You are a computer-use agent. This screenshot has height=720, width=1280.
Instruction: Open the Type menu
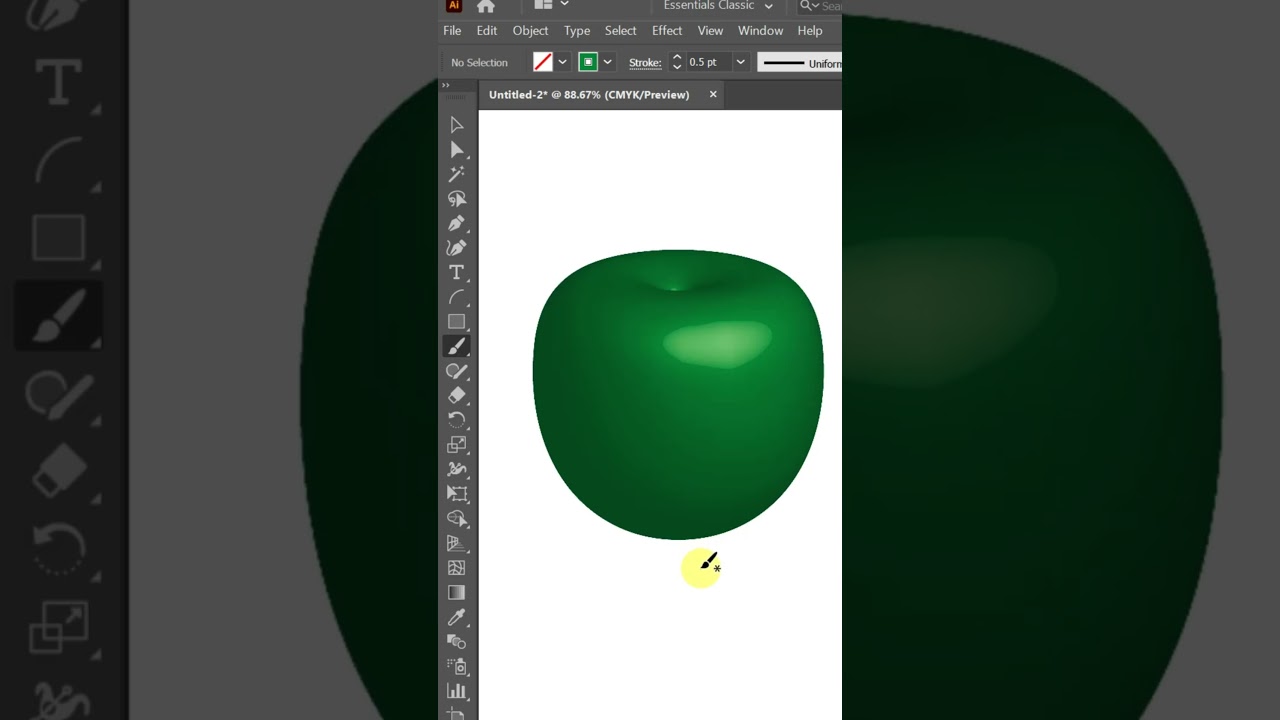576,31
